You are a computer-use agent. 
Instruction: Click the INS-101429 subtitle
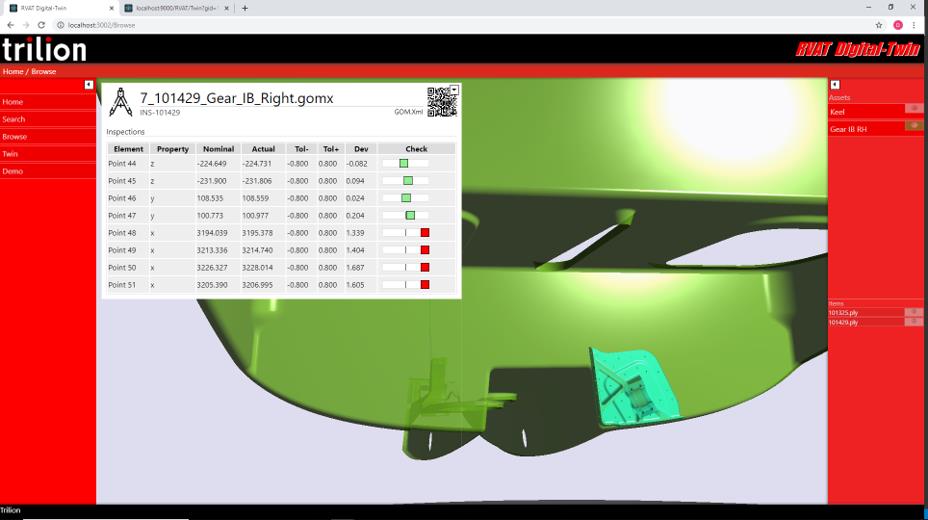pos(160,112)
